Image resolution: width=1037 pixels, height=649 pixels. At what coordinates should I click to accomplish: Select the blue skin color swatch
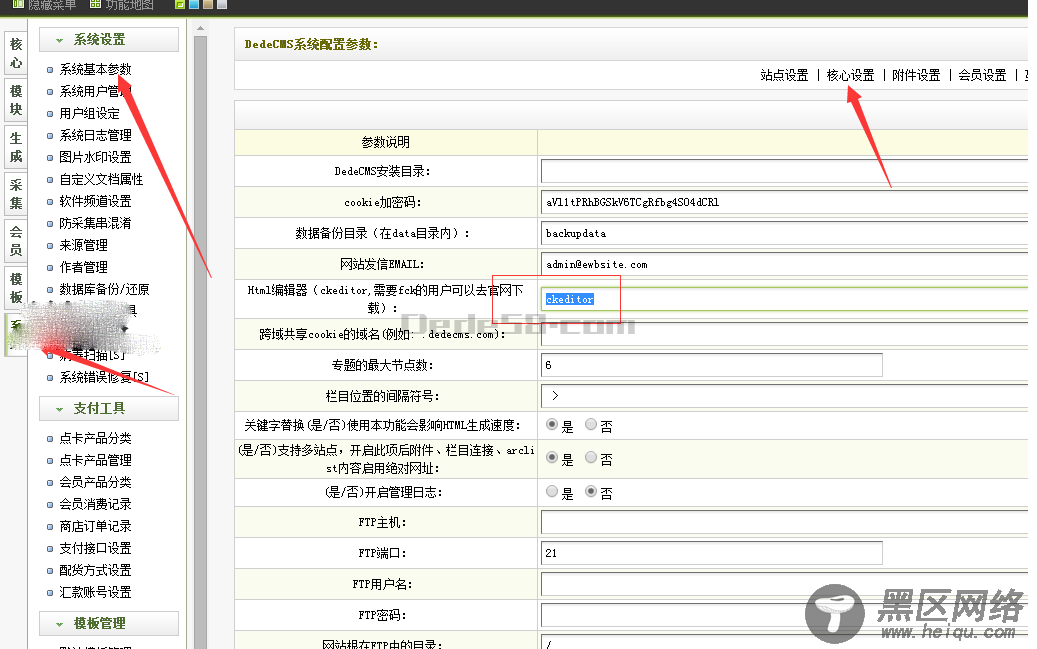pyautogui.click(x=194, y=4)
